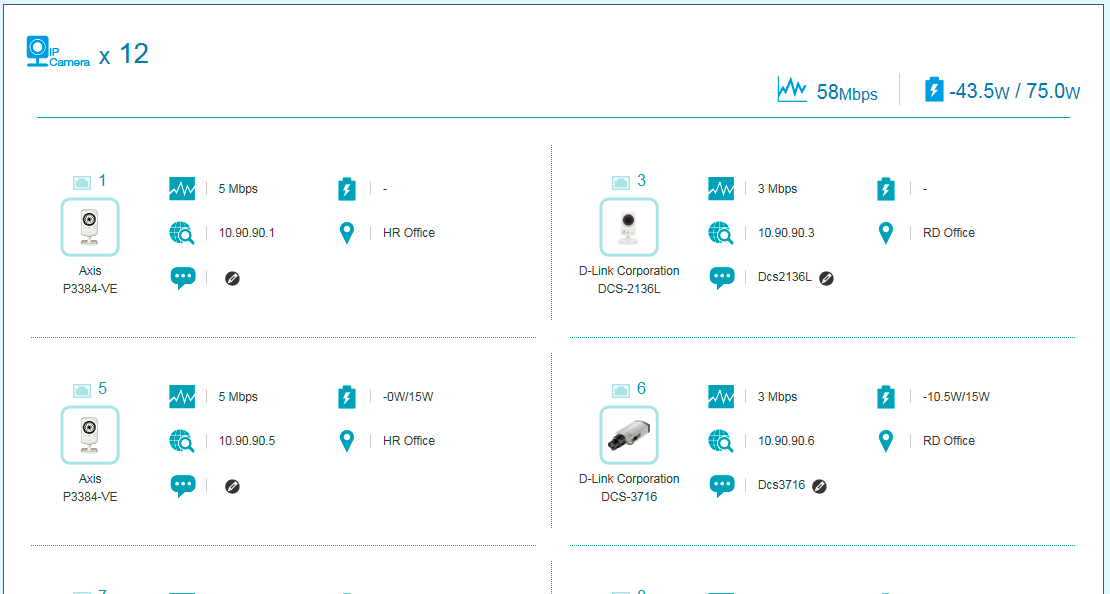Edit the comment for camera 1
This screenshot has width=1110, height=594.
(232, 279)
